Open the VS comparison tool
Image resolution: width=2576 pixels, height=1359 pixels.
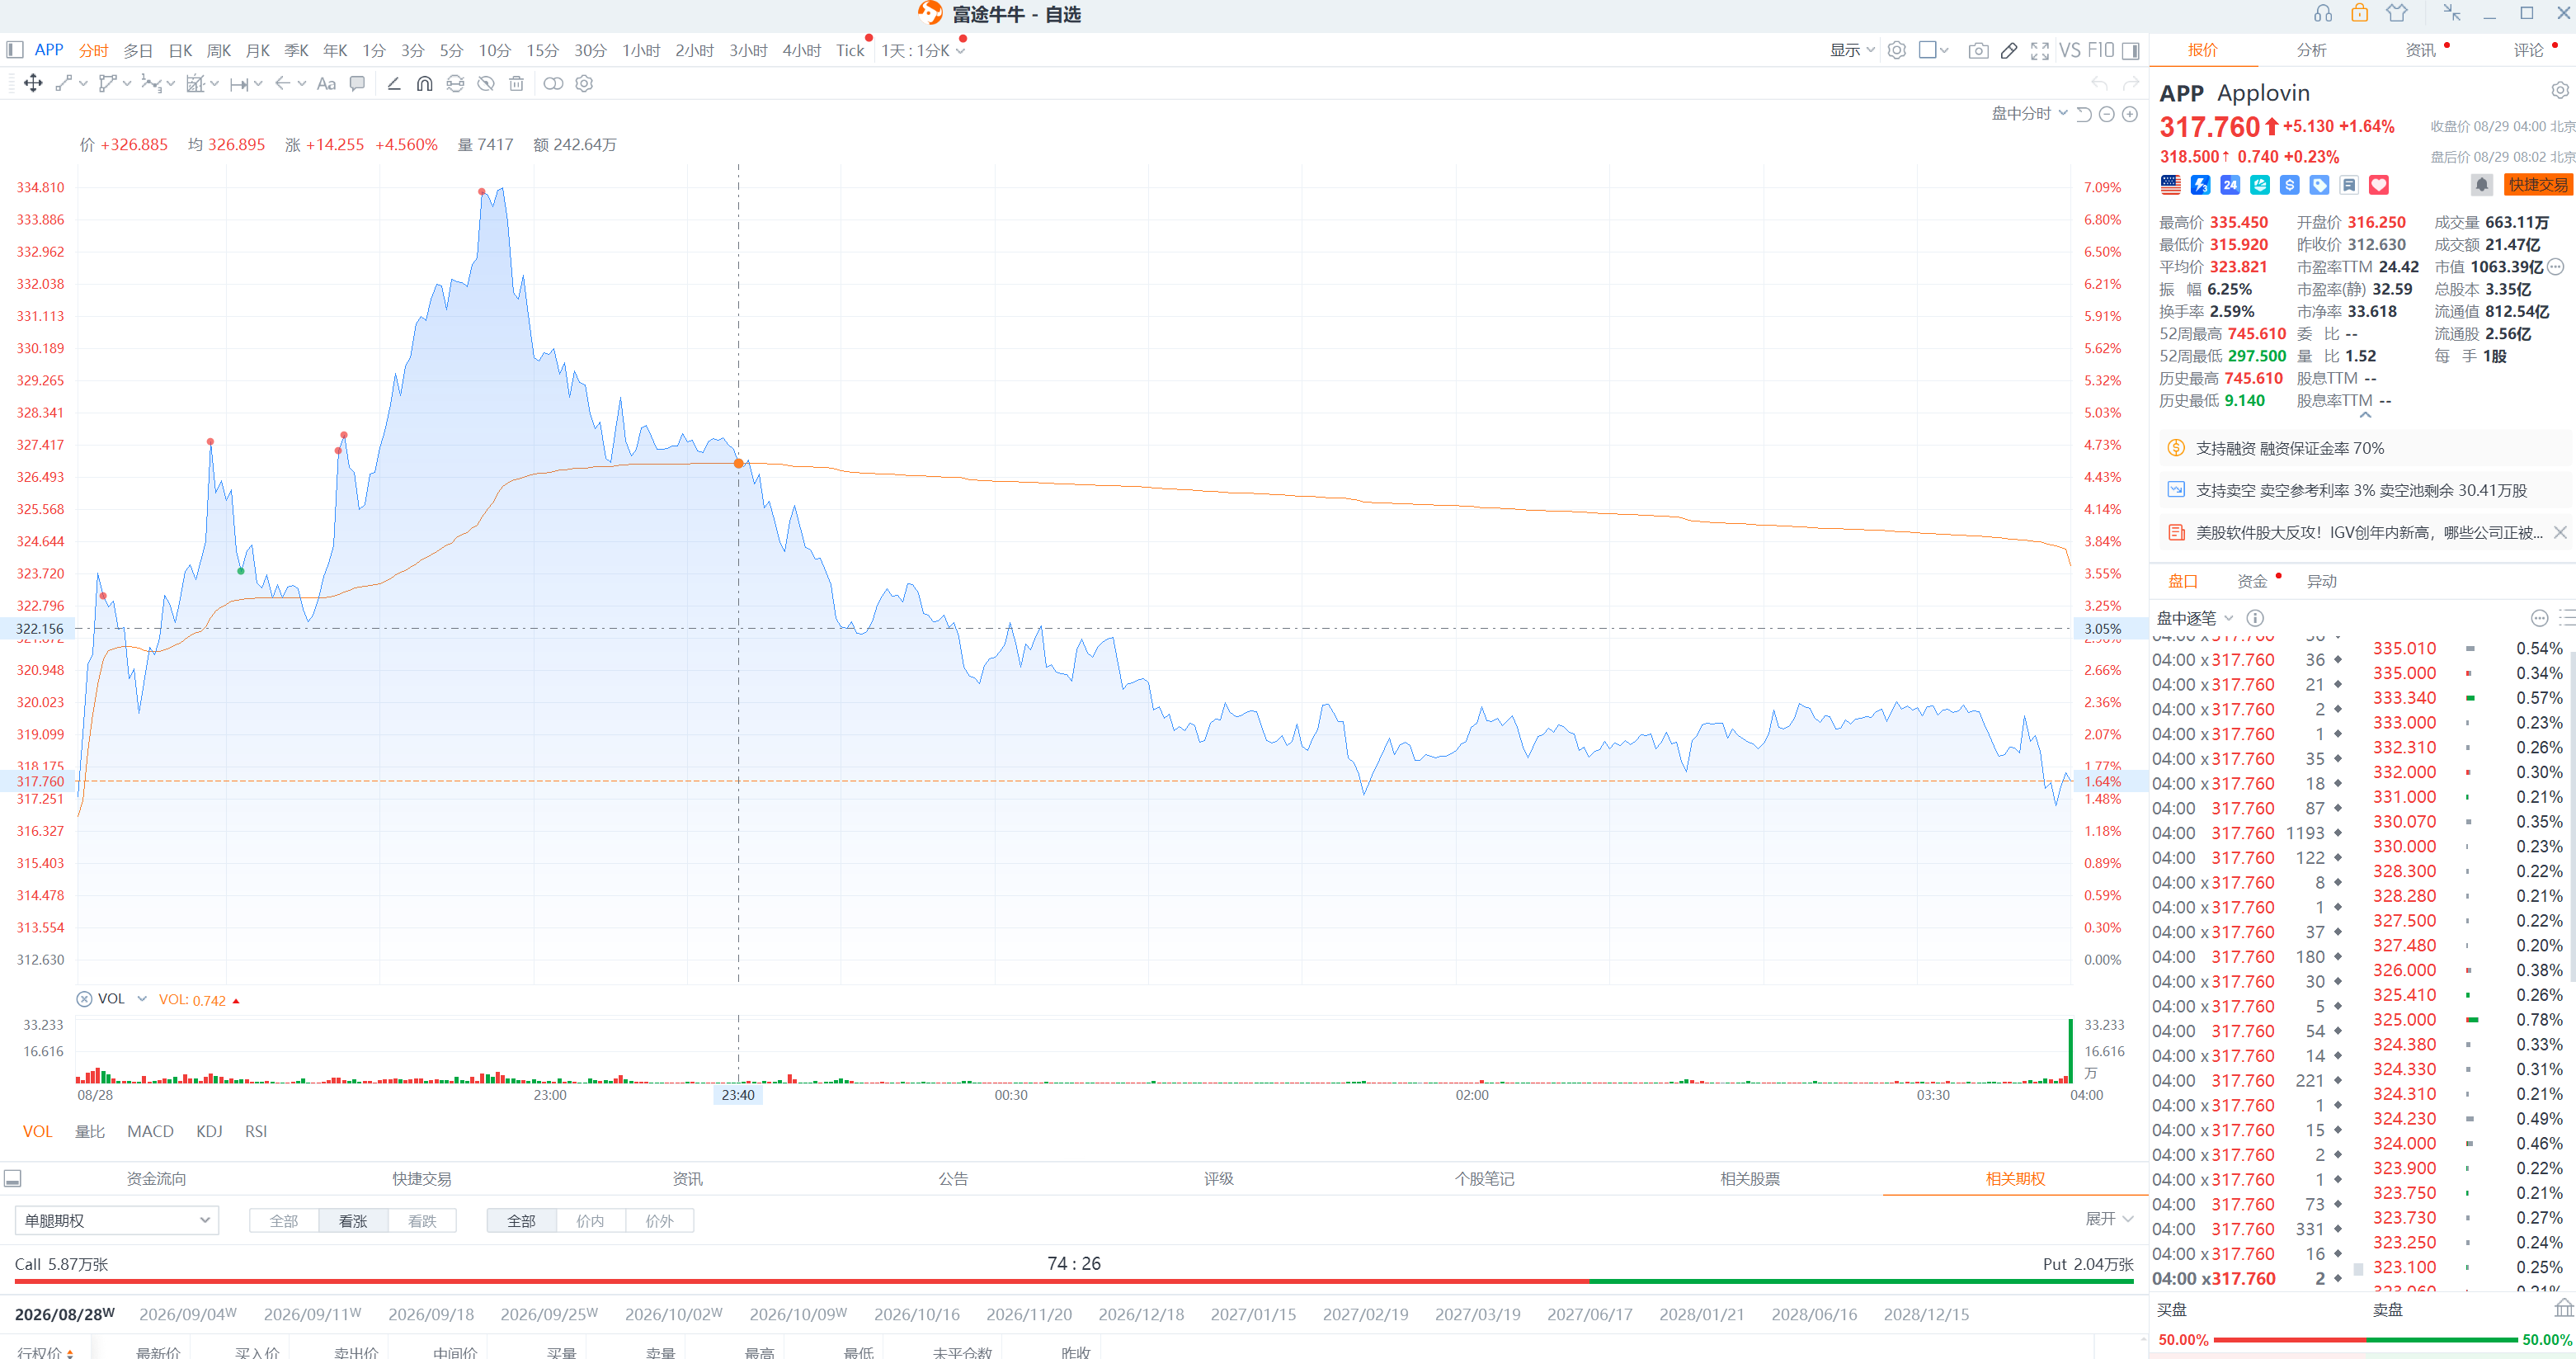(x=2070, y=50)
